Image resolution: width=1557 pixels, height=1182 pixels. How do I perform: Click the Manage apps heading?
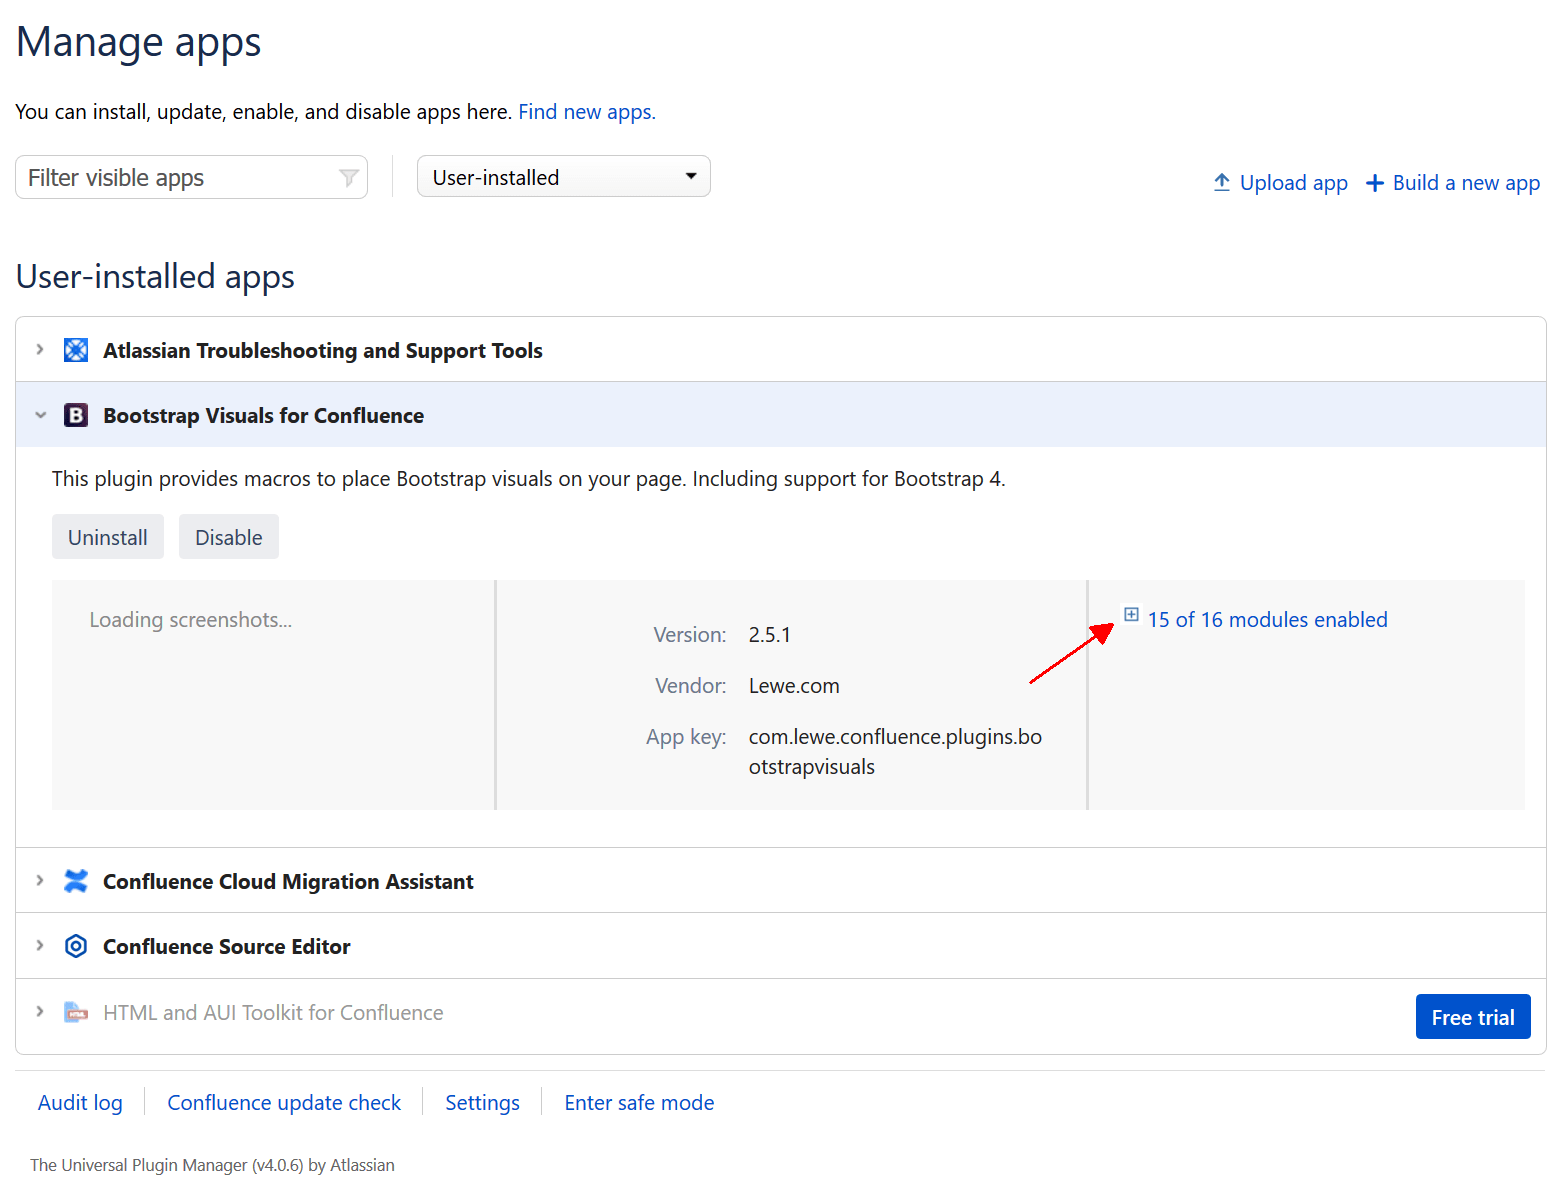[139, 42]
